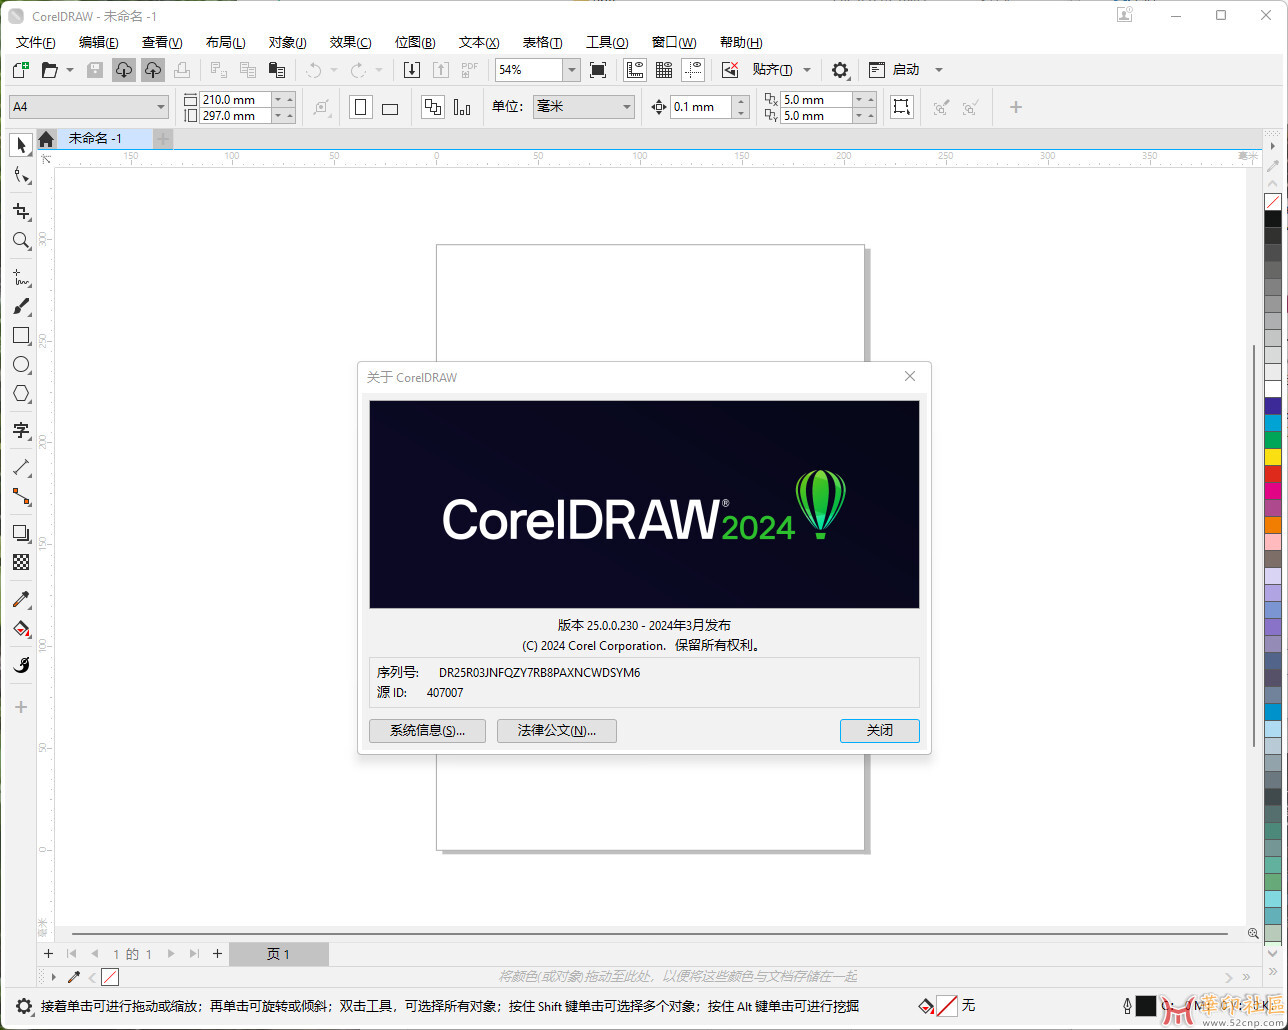Select the Artistic Media tool
Image resolution: width=1288 pixels, height=1030 pixels.
21,307
